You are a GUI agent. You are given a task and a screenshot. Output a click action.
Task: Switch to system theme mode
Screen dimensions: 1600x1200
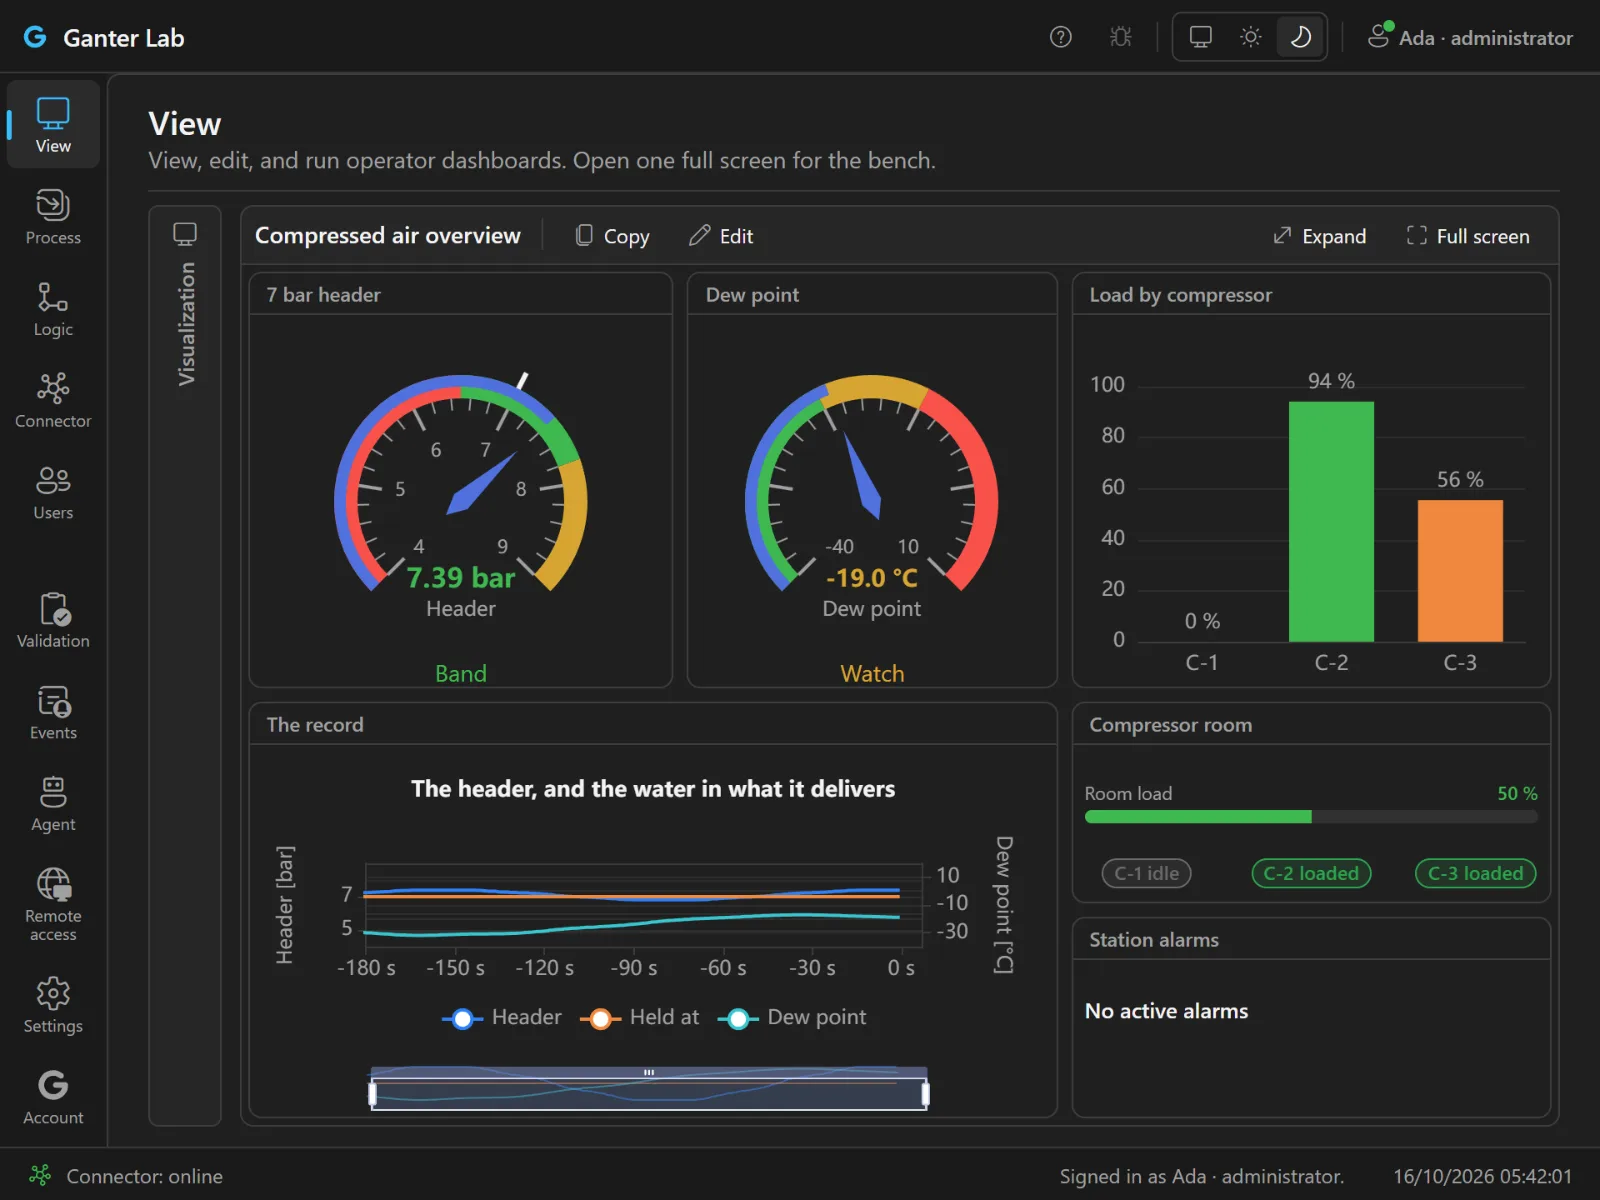tap(1201, 37)
